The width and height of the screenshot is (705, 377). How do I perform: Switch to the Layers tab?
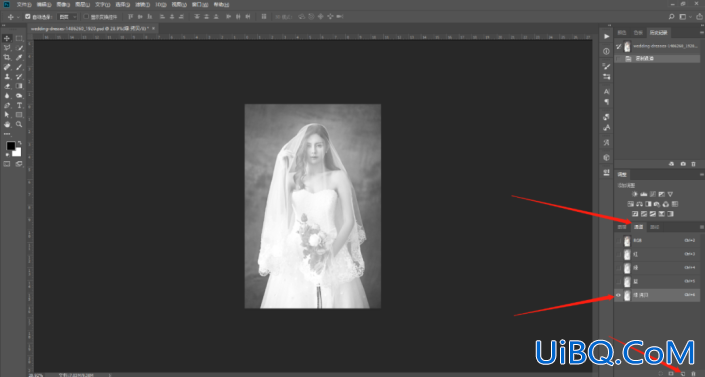(622, 227)
